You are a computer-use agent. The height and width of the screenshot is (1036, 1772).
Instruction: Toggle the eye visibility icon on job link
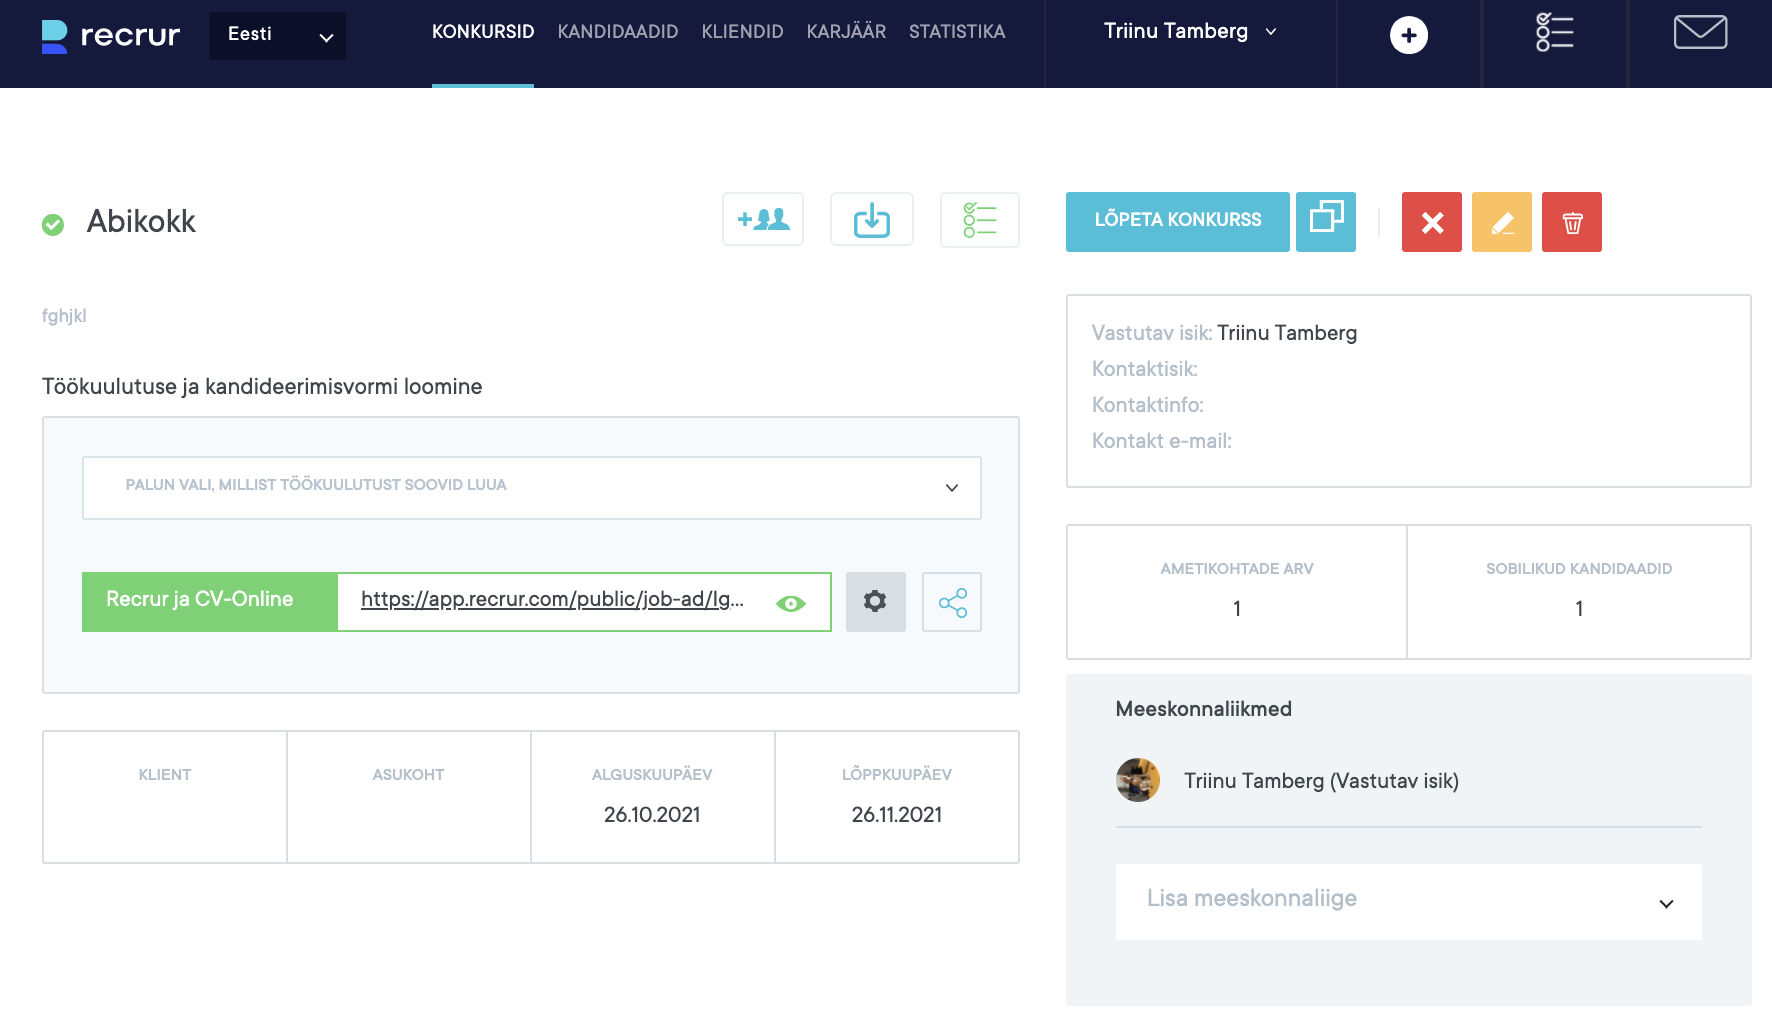point(790,603)
